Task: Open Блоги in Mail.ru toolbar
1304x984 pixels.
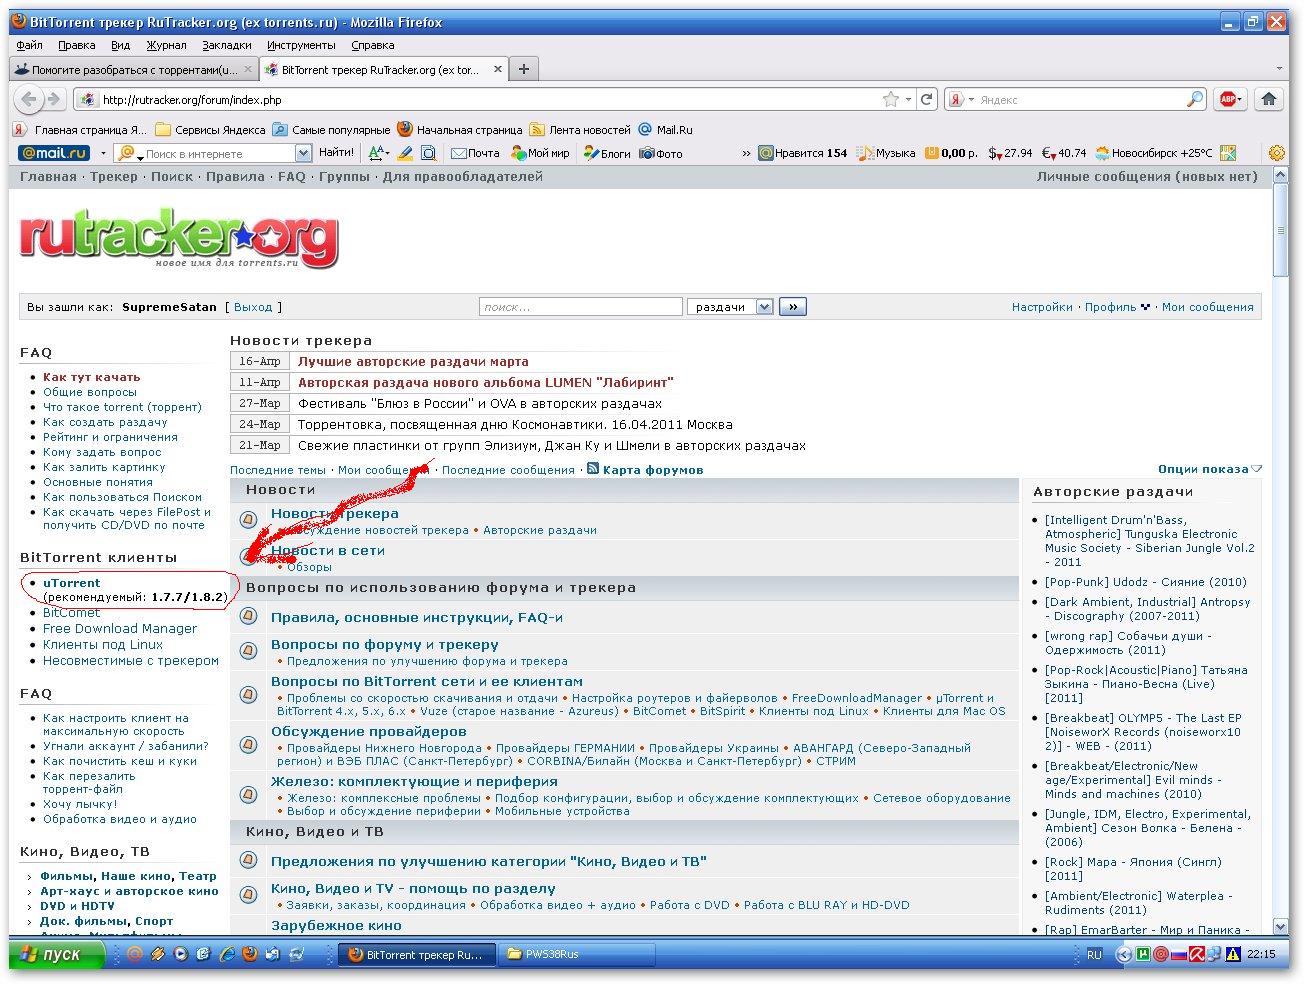Action: (608, 153)
